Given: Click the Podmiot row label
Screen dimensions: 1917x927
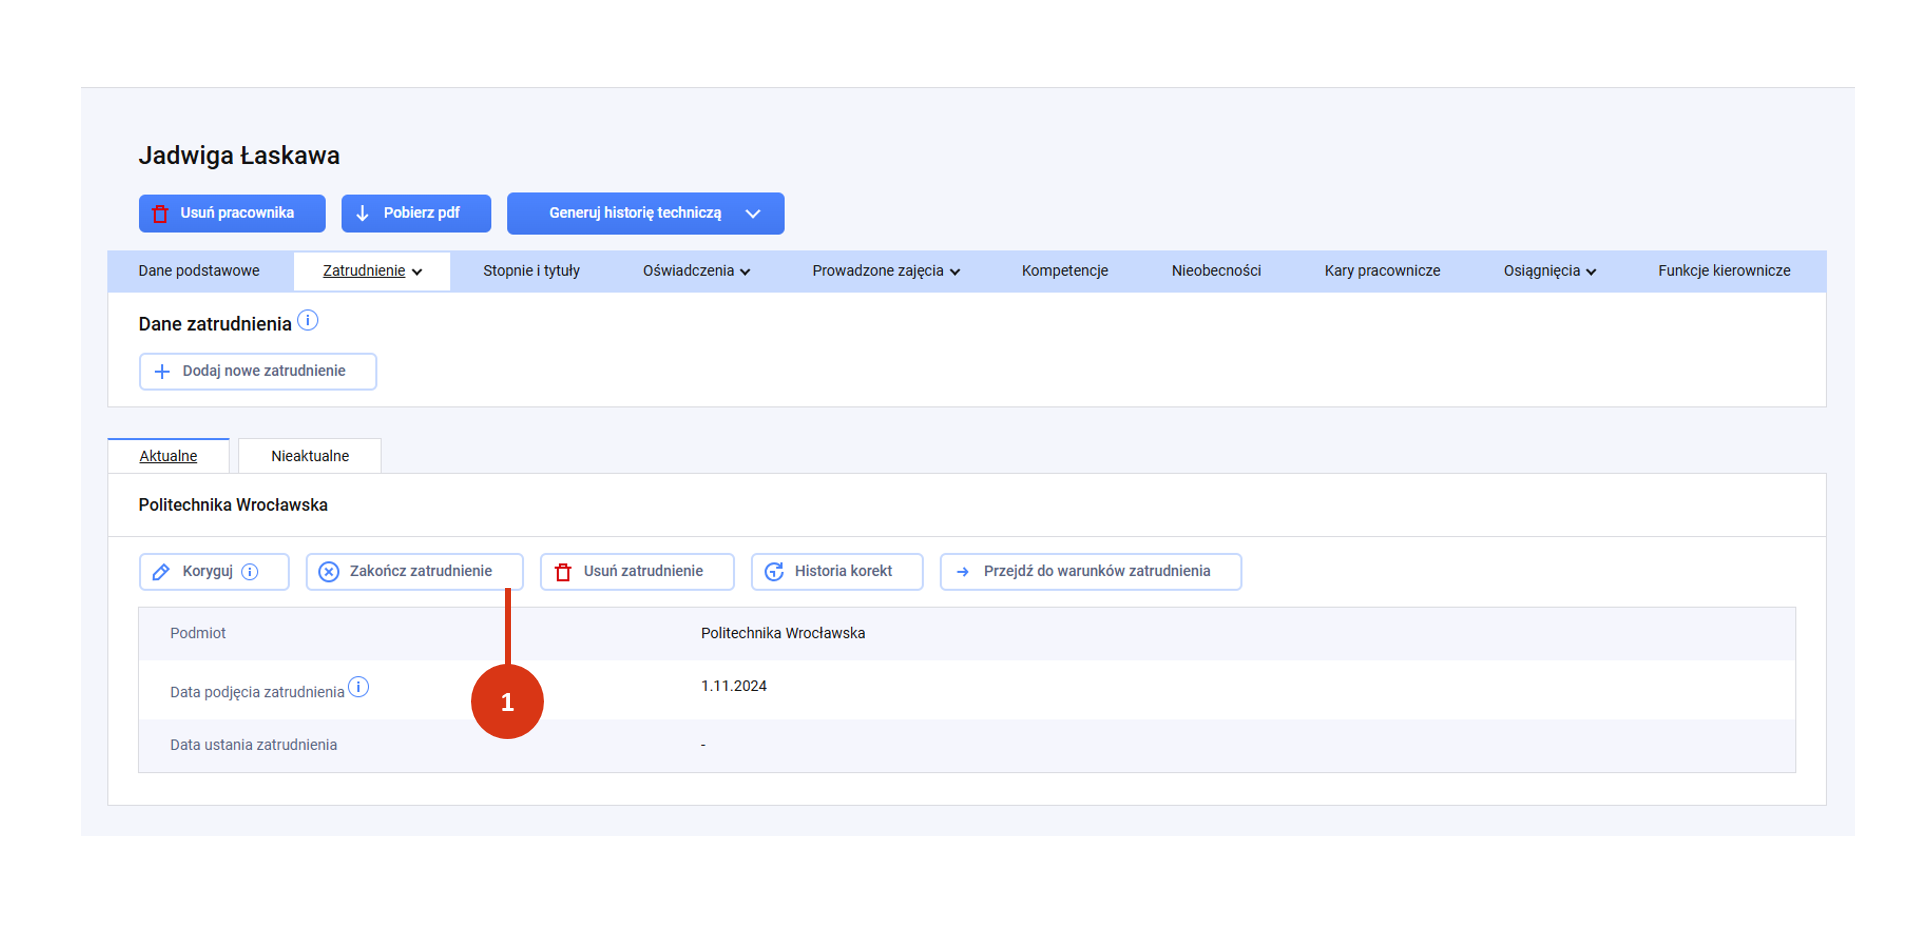Looking at the screenshot, I should 198,633.
